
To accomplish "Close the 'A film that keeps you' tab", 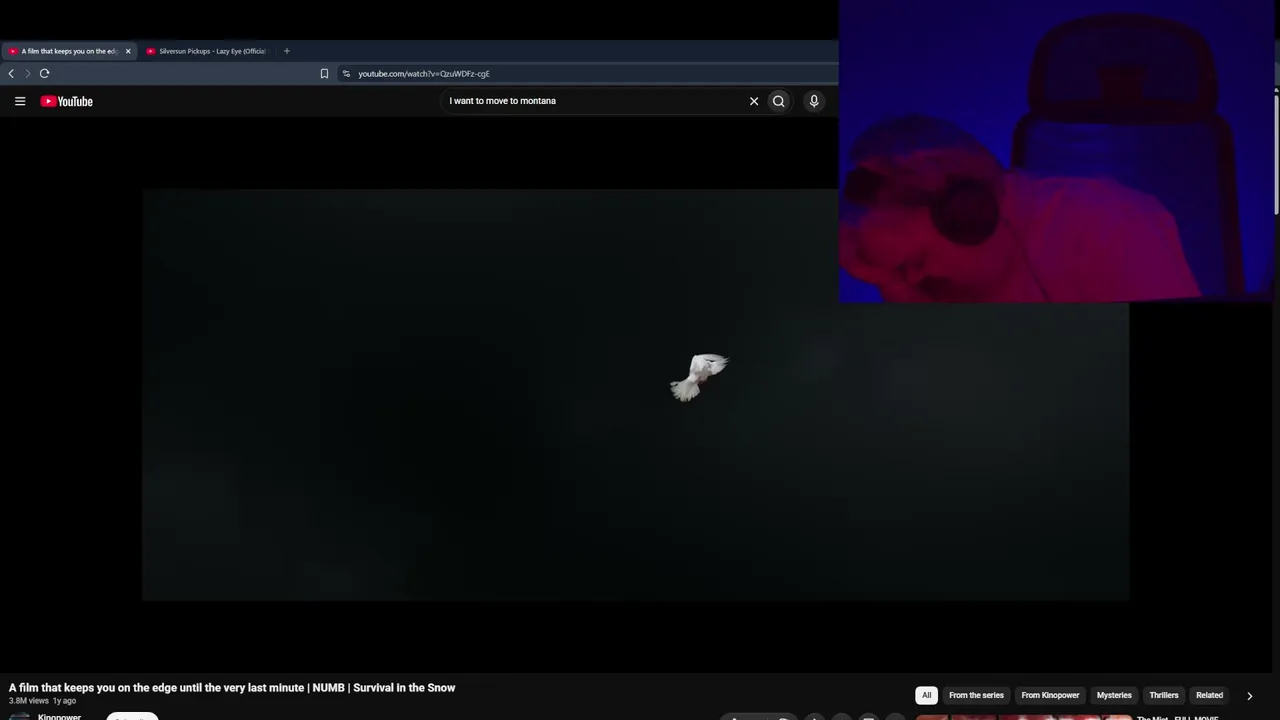I will point(128,51).
